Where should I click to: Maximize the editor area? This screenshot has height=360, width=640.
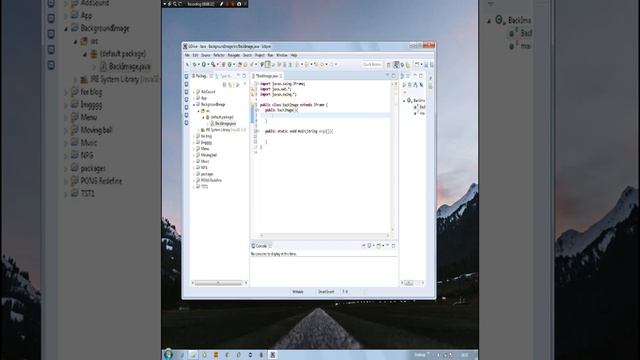click(x=393, y=76)
